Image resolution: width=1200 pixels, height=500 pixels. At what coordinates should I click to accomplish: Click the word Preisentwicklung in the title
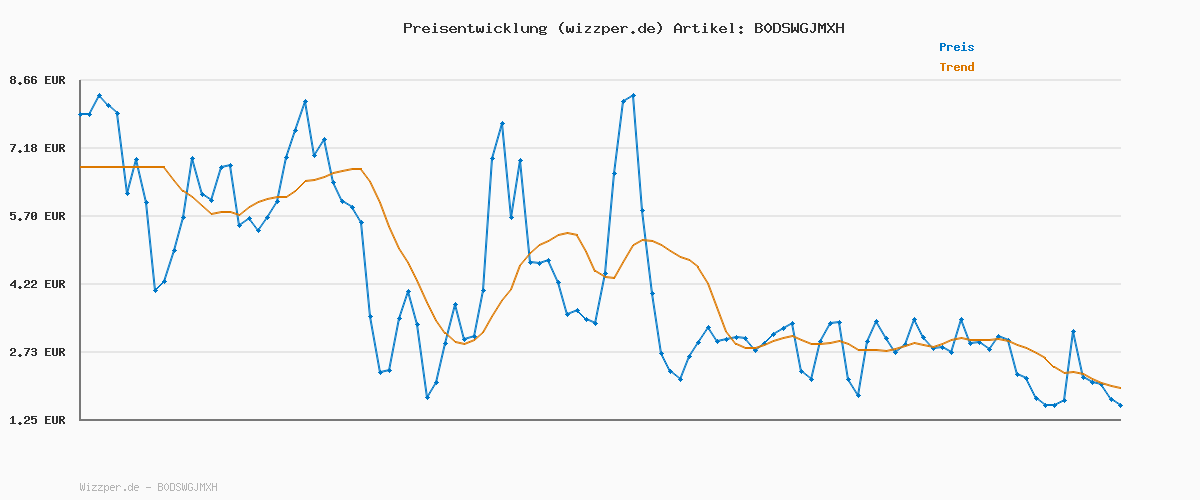pyautogui.click(x=470, y=28)
